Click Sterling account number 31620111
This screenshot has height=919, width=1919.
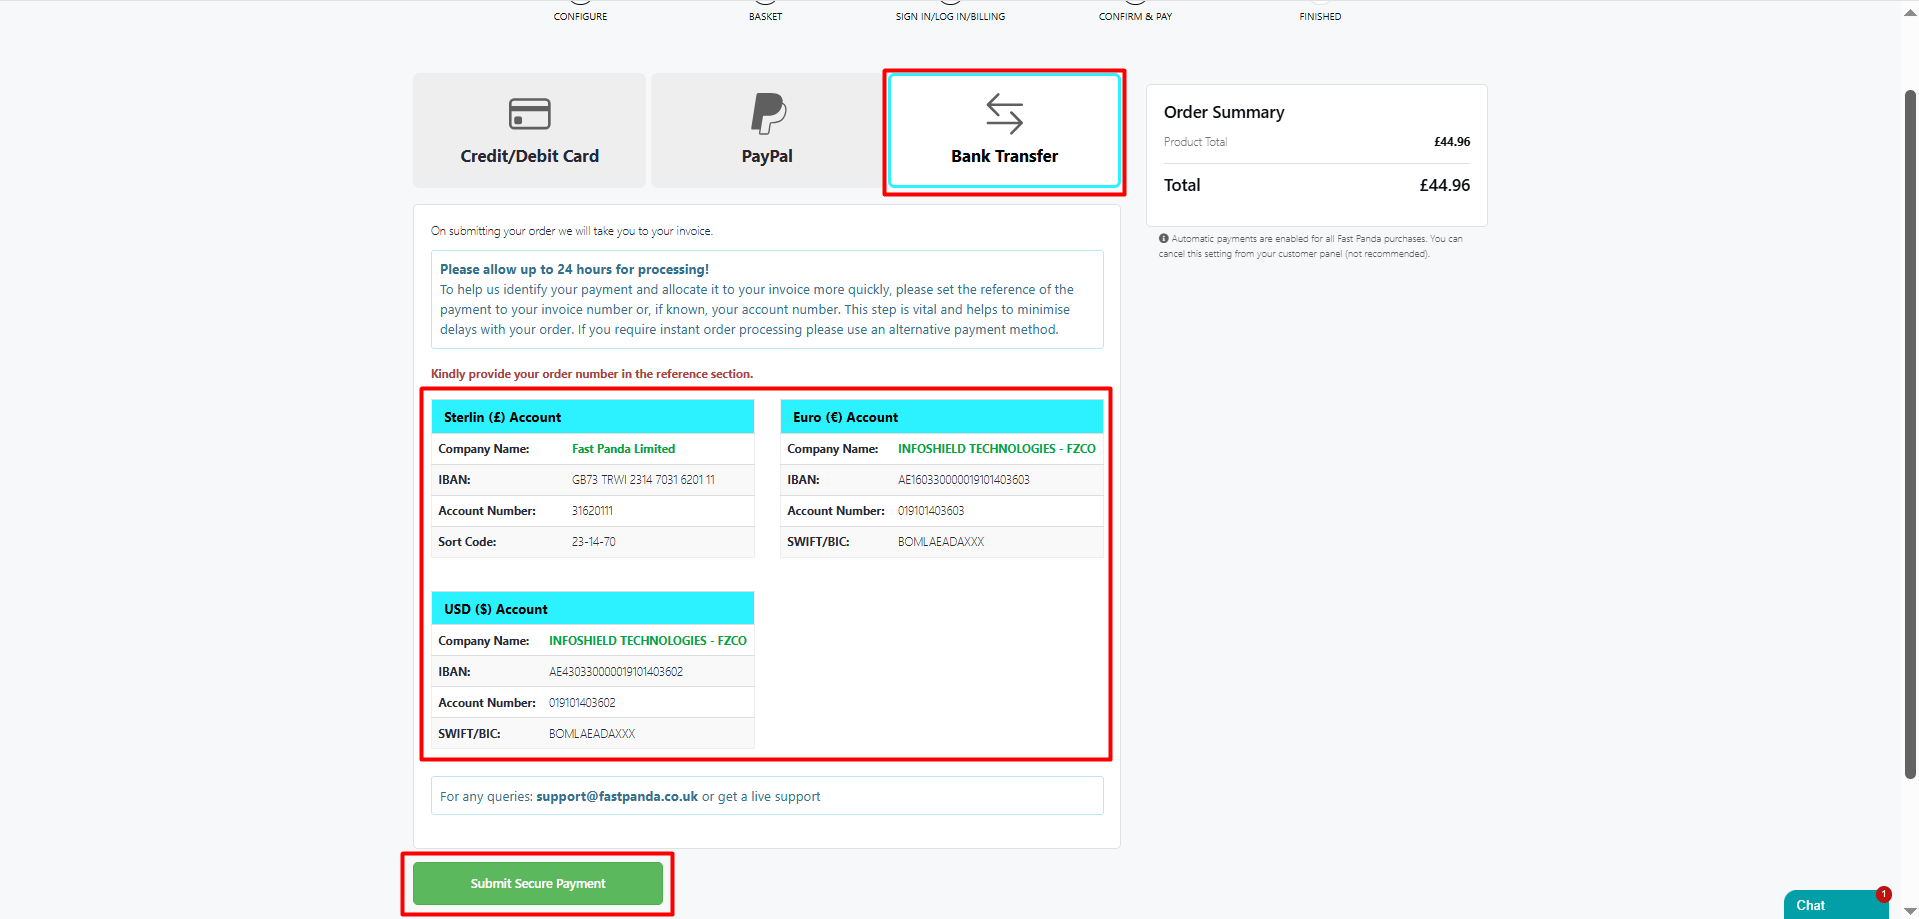pyautogui.click(x=592, y=511)
